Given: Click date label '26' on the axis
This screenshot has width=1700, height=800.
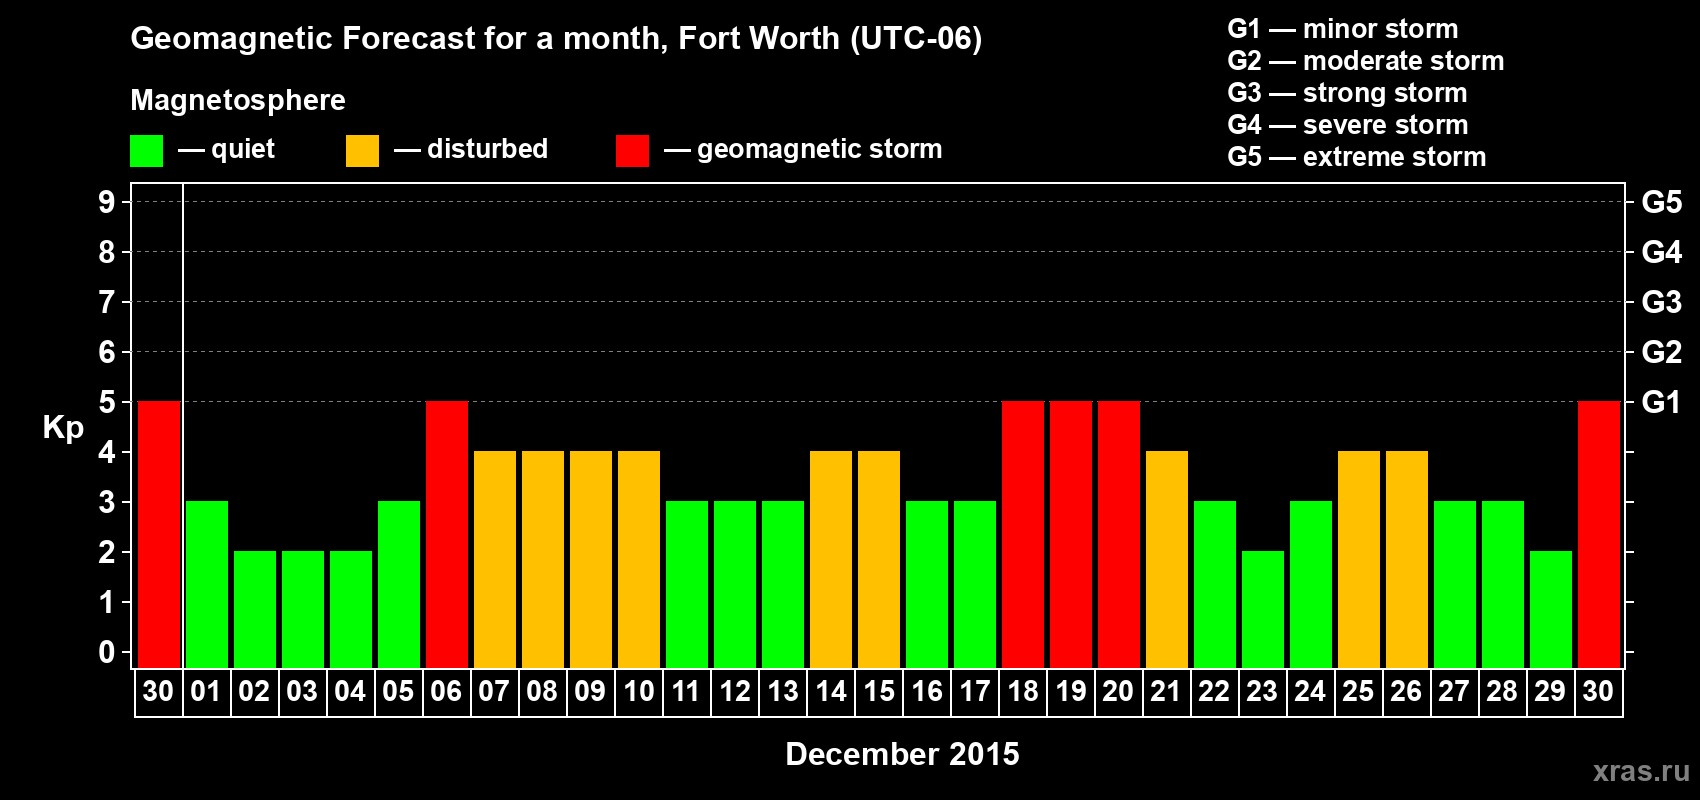Looking at the screenshot, I should (x=1406, y=691).
